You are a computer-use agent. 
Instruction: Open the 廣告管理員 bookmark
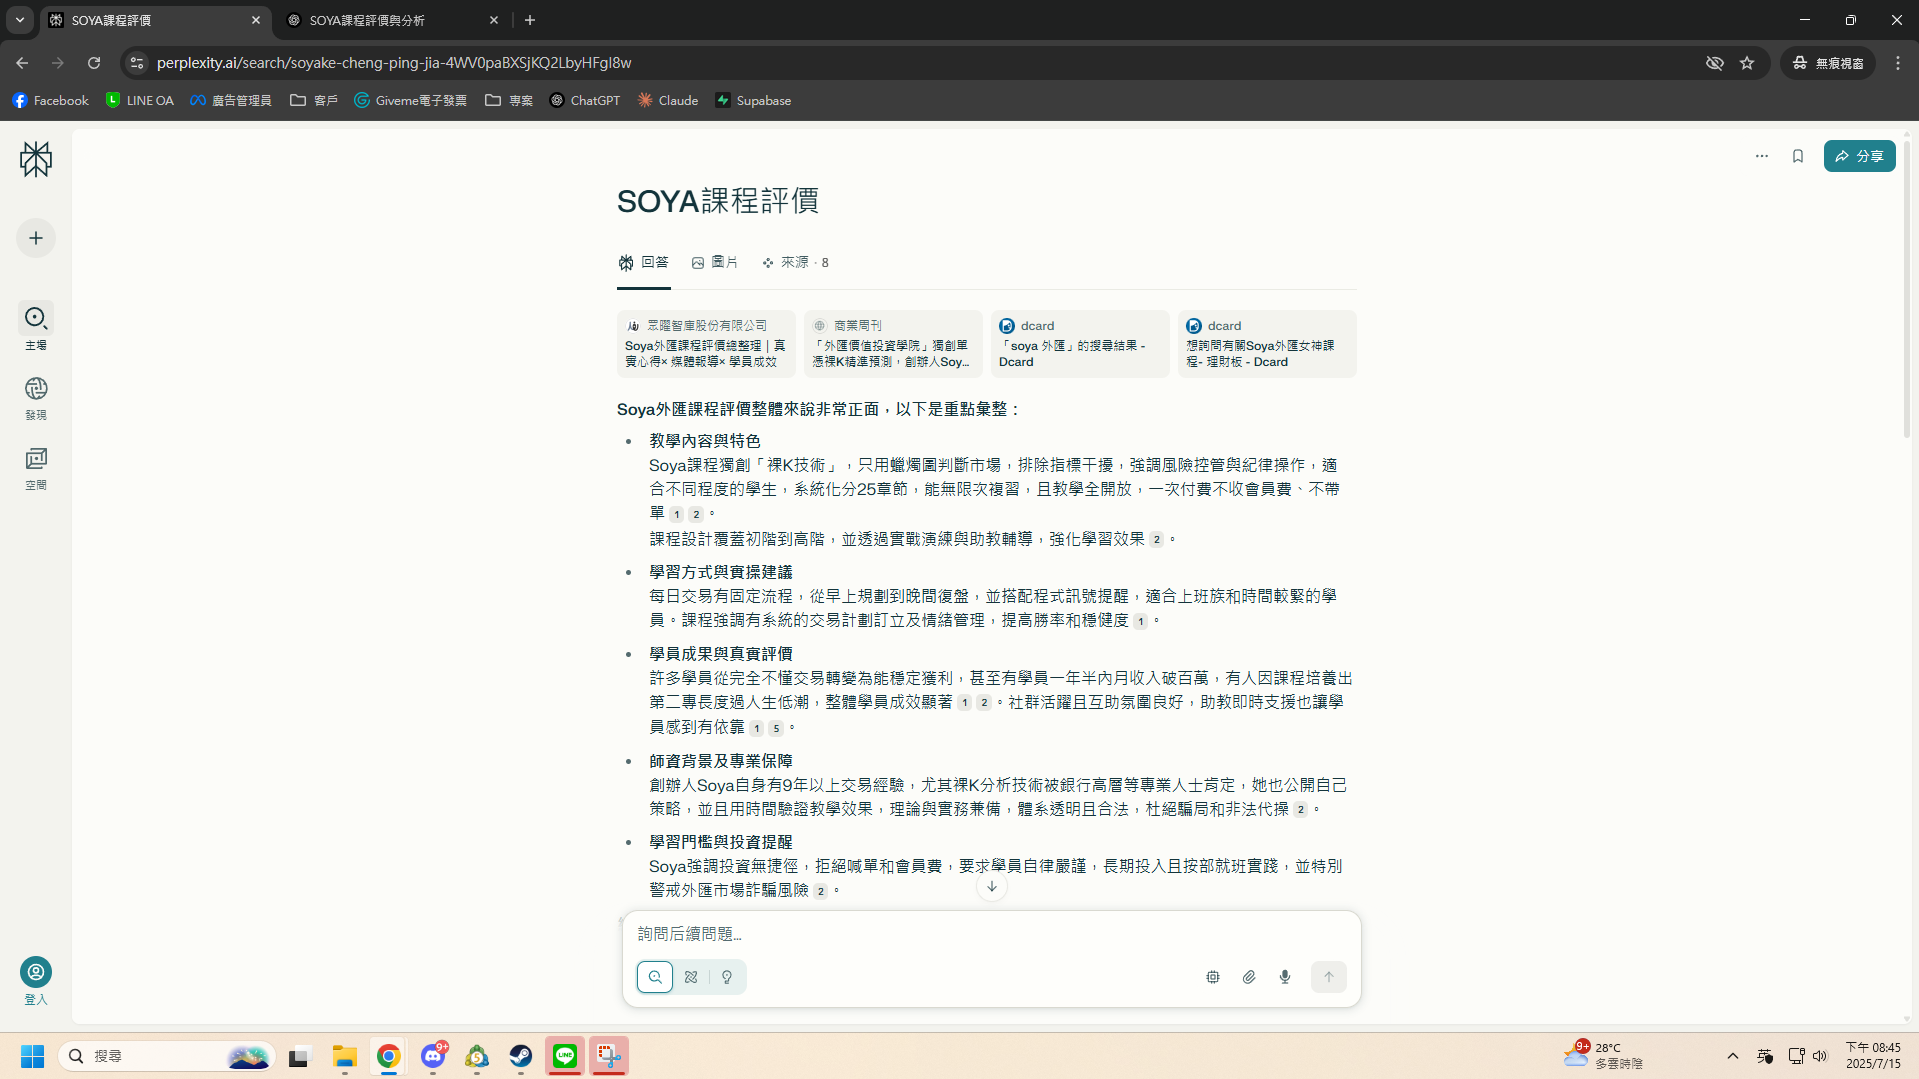click(231, 100)
